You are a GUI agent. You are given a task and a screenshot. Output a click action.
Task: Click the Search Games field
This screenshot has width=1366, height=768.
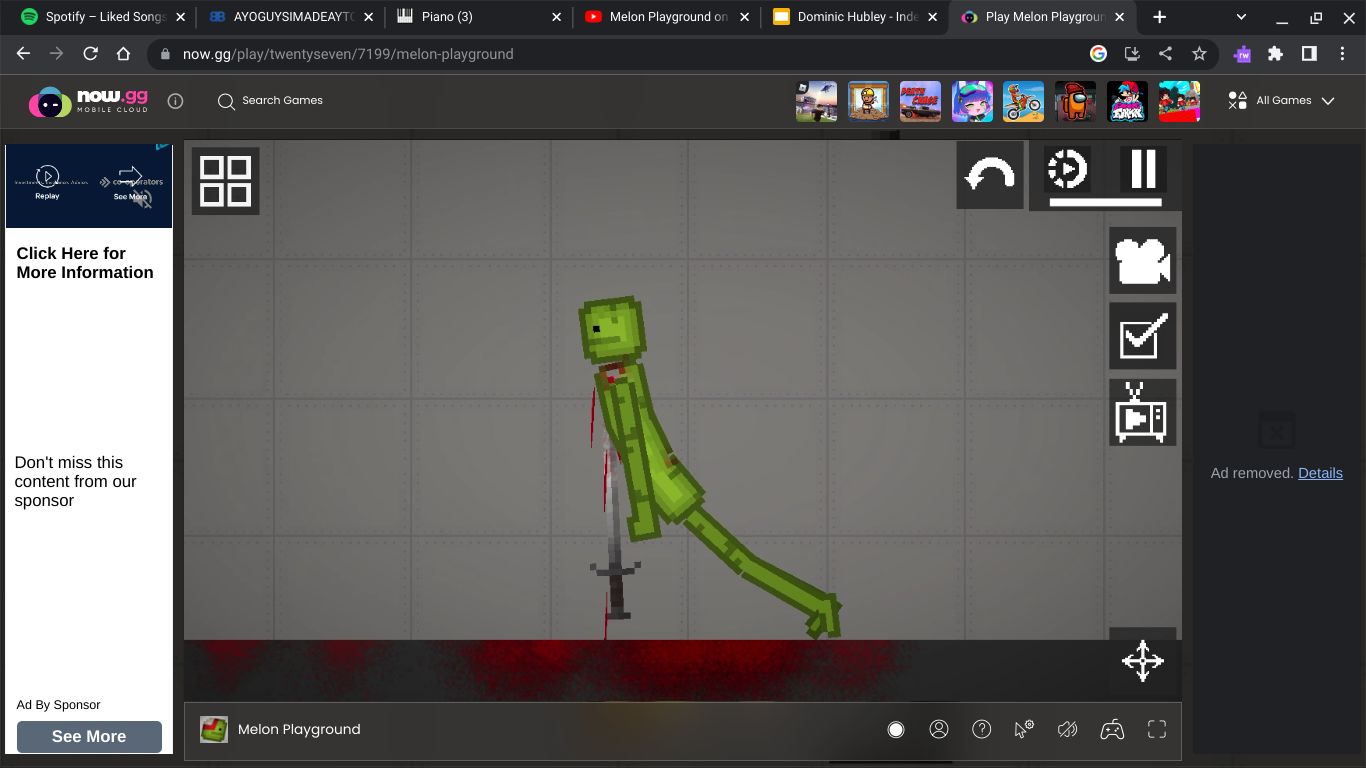click(271, 100)
